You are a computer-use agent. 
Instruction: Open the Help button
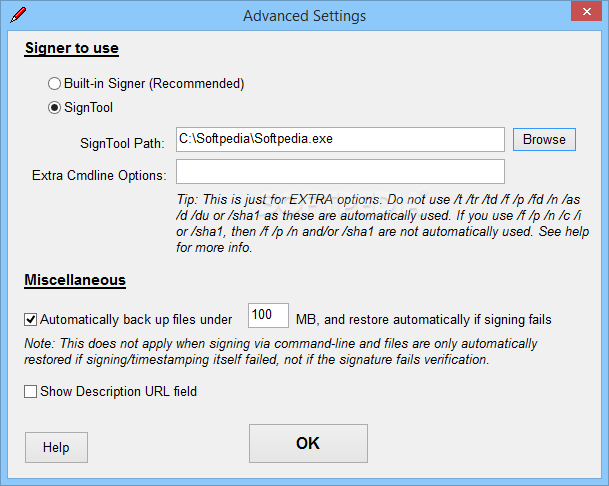coord(56,447)
